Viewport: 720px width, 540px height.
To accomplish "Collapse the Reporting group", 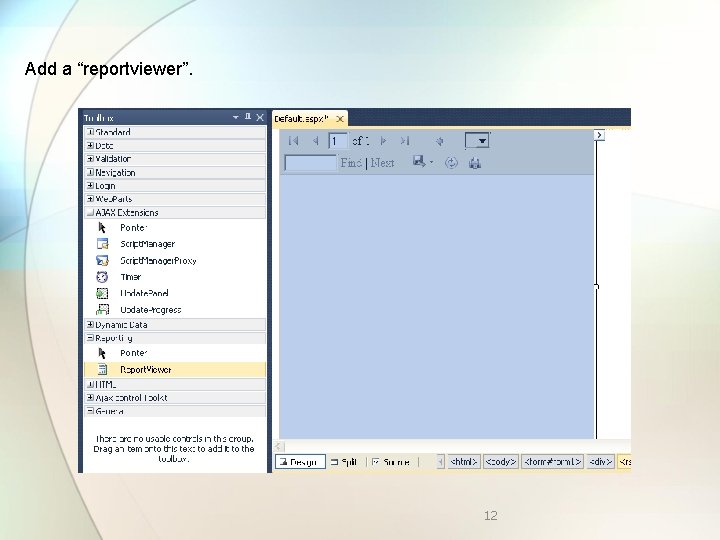I will 90,338.
